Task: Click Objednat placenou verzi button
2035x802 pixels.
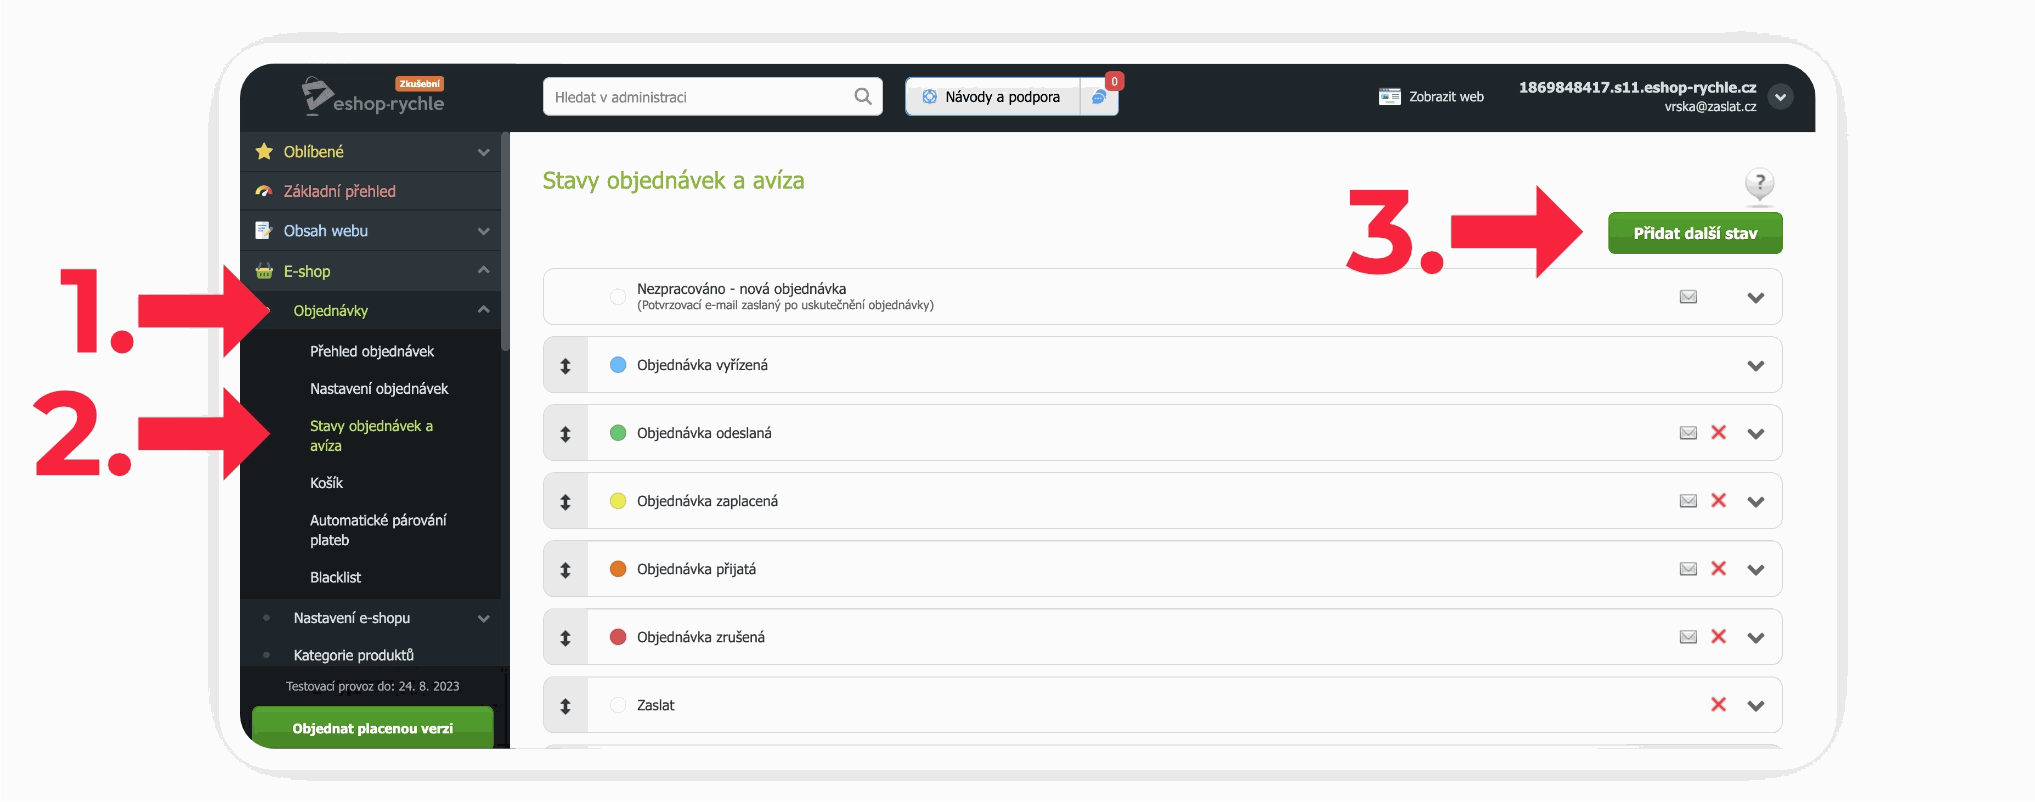Action: point(372,728)
